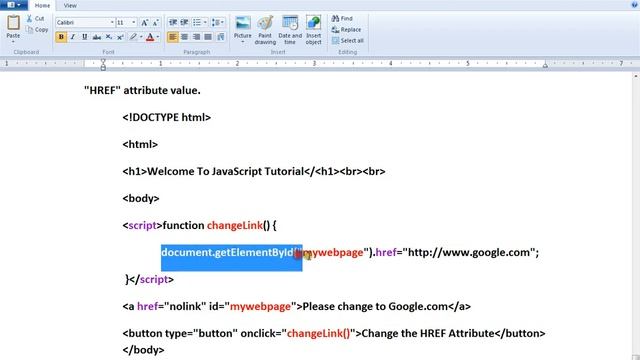Click the first-line indent marker on ruler
The image size is (640, 360).
click(103, 61)
